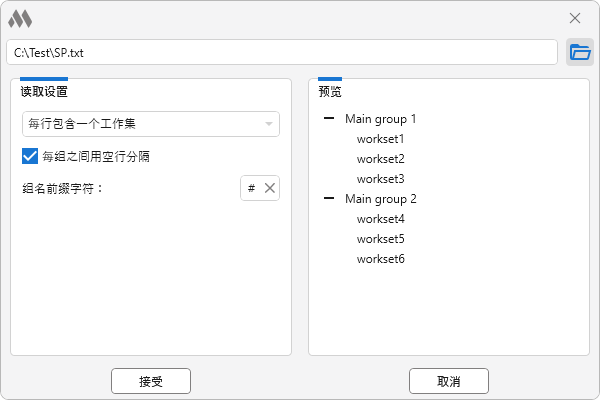The image size is (600, 400).
Task: Collapse Main group 1 node
Action: (x=329, y=119)
